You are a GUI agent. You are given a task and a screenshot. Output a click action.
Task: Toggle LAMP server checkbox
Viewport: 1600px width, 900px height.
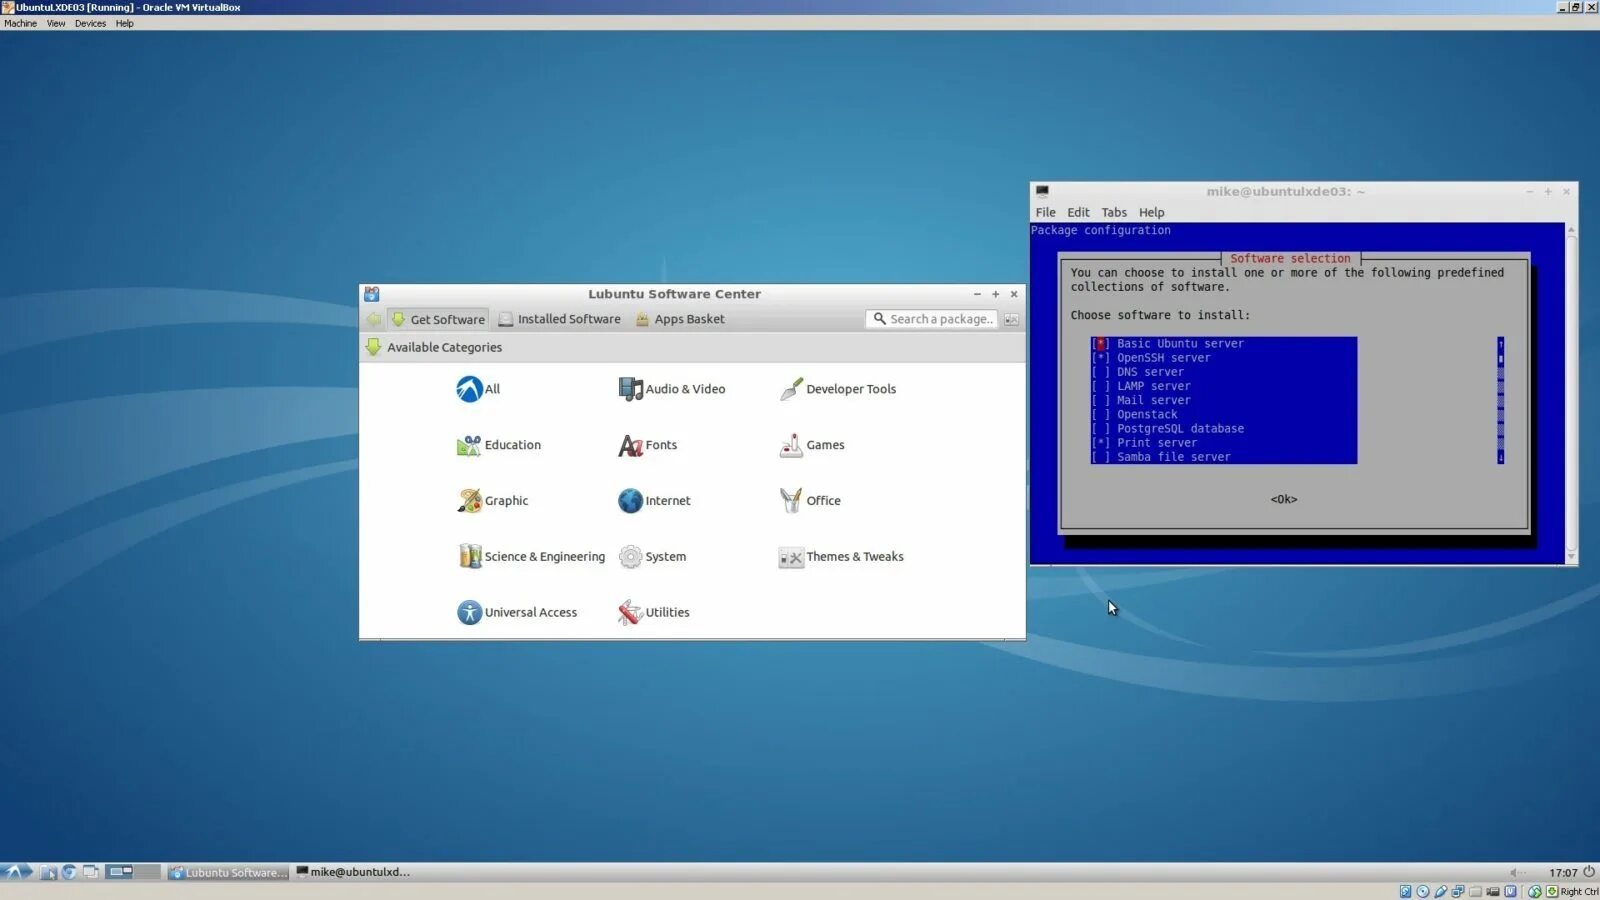pyautogui.click(x=1101, y=386)
